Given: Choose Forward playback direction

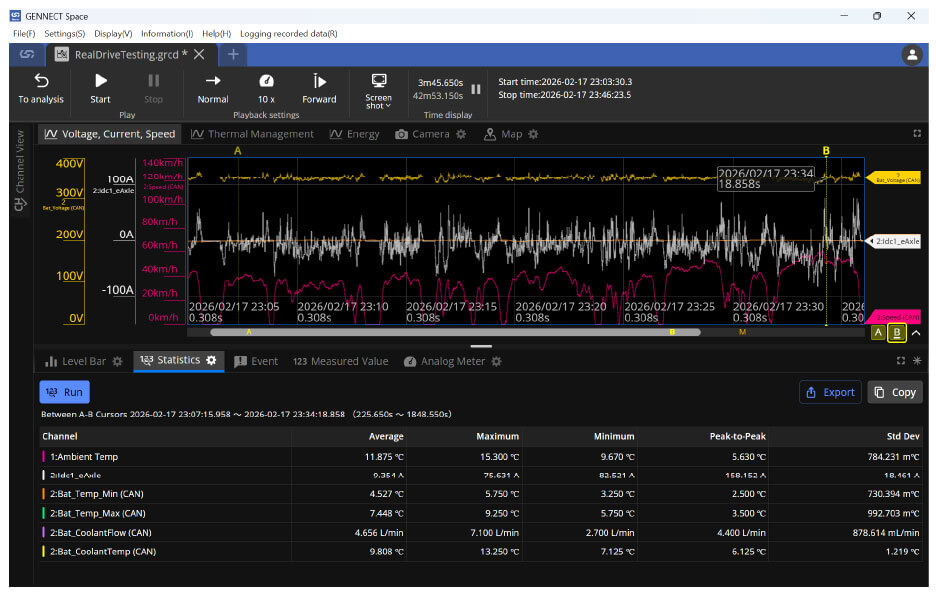Looking at the screenshot, I should point(319,88).
